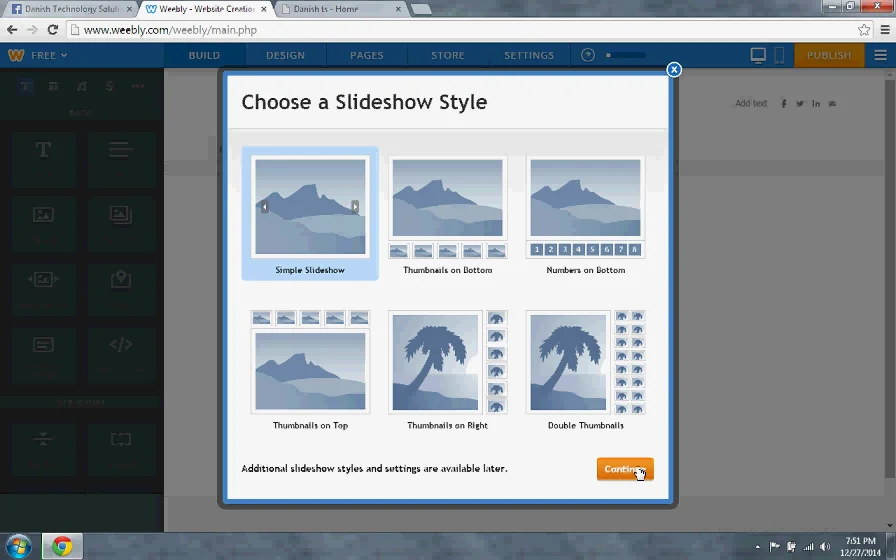Bookmark page with star icon
Screen dimensions: 896x560
pyautogui.click(x=864, y=30)
